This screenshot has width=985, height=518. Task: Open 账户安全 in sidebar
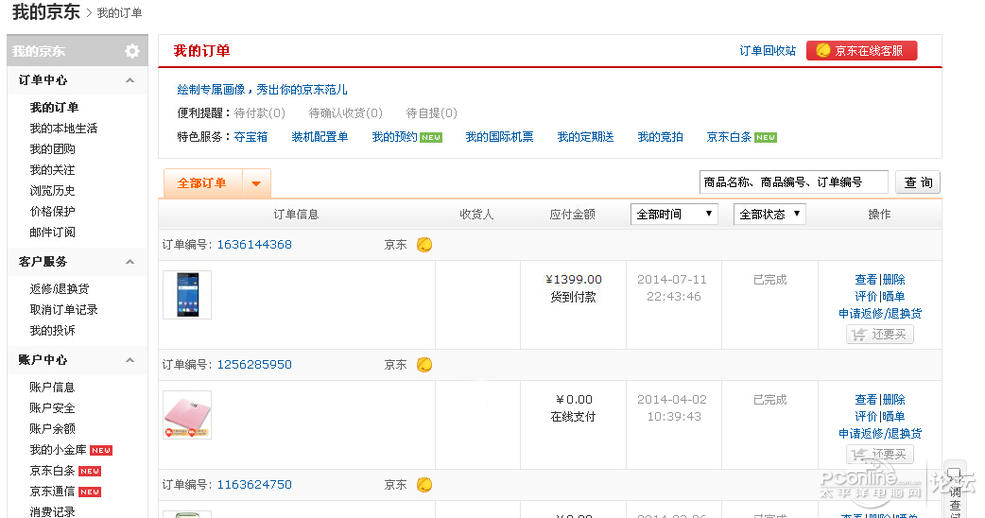coord(52,408)
